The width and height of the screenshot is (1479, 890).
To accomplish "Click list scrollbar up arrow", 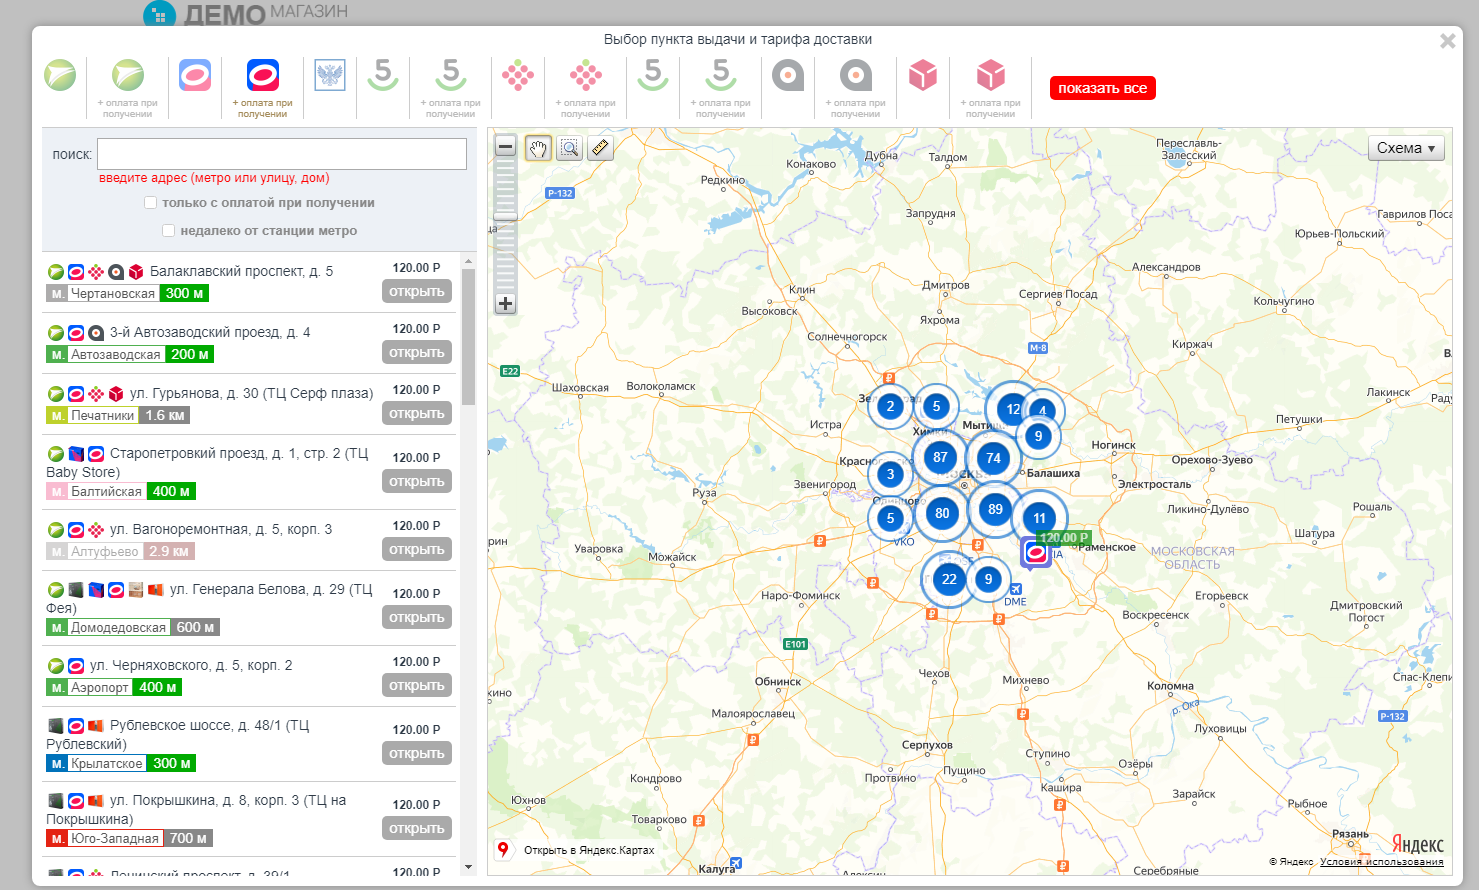I will (468, 261).
